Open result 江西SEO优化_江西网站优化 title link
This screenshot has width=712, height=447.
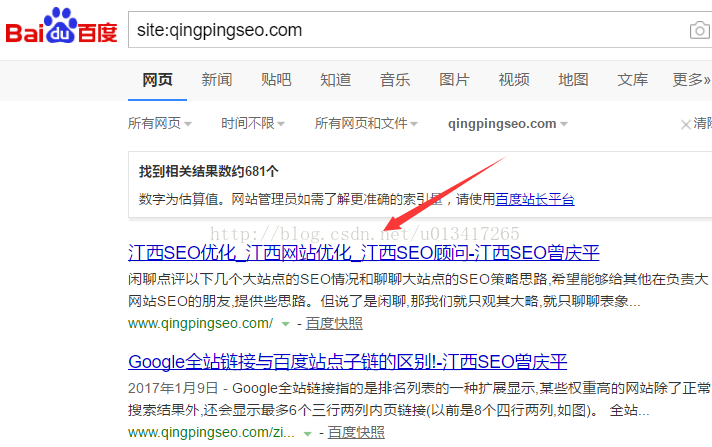[364, 253]
